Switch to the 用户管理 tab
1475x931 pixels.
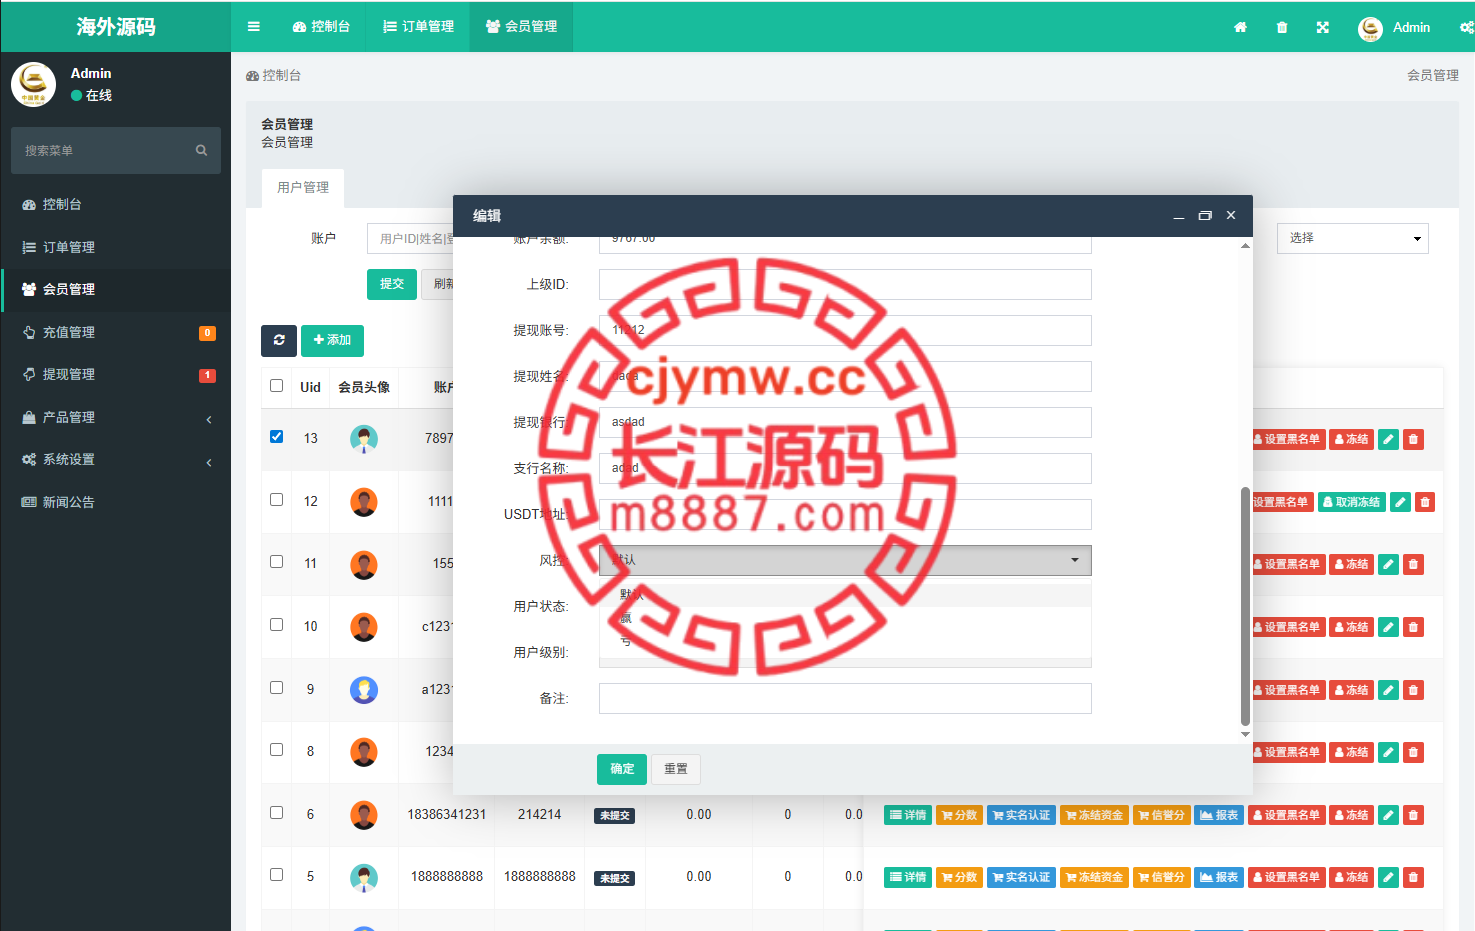(x=303, y=188)
